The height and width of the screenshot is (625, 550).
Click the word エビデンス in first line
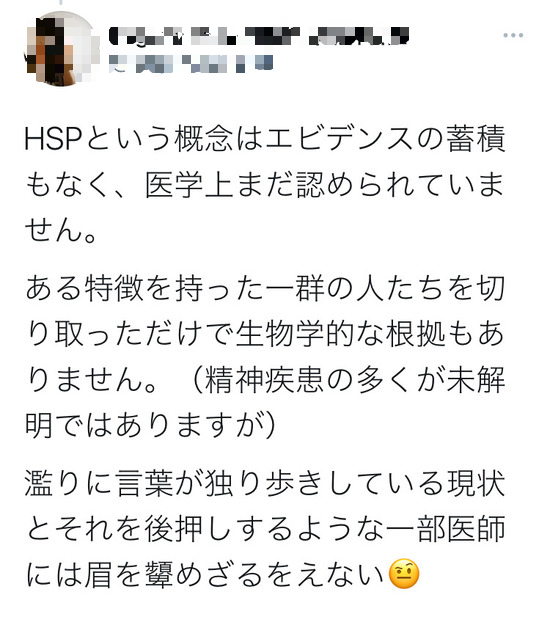coord(338,139)
